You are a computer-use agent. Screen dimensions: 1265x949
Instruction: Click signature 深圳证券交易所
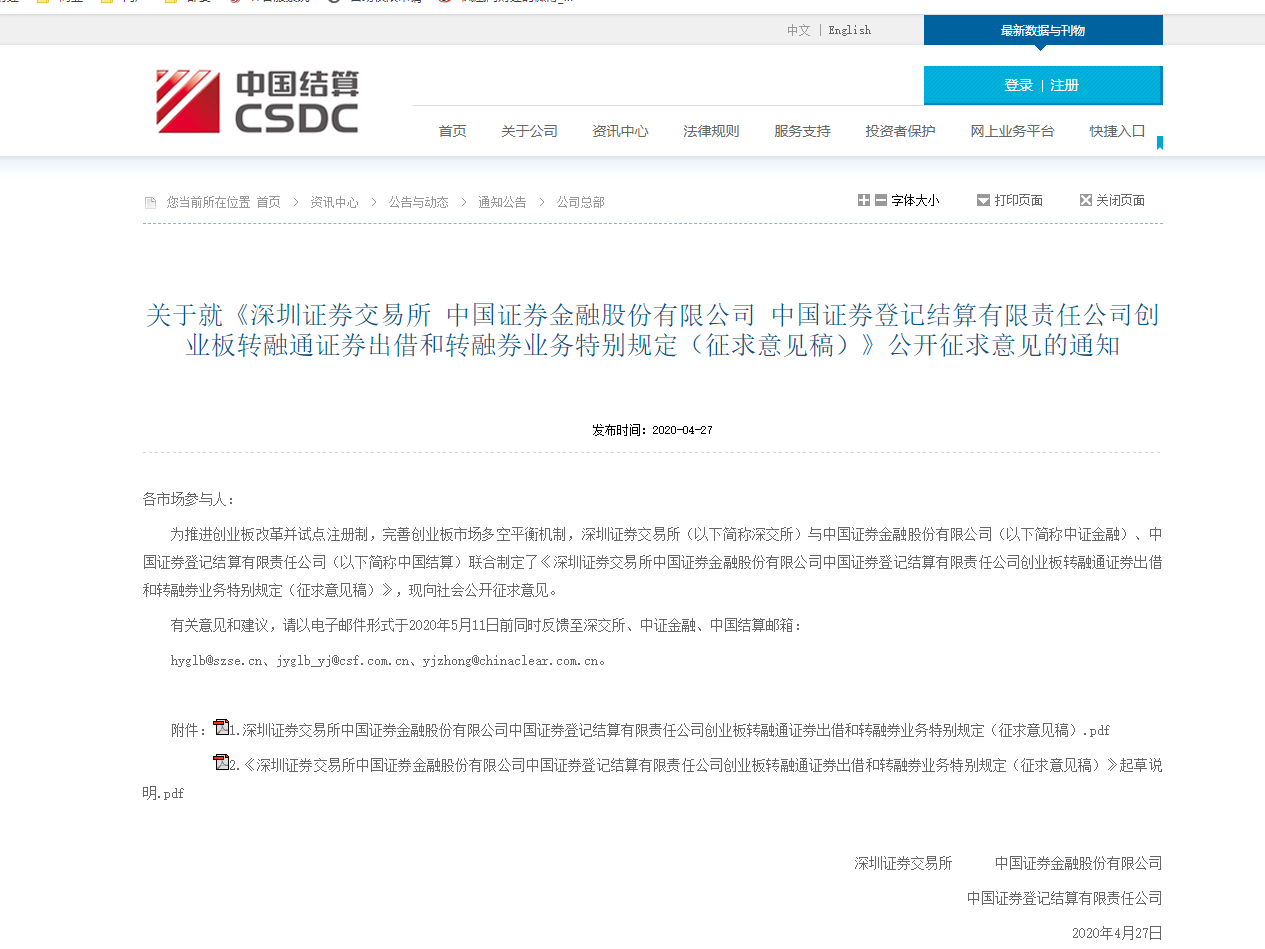[x=903, y=863]
